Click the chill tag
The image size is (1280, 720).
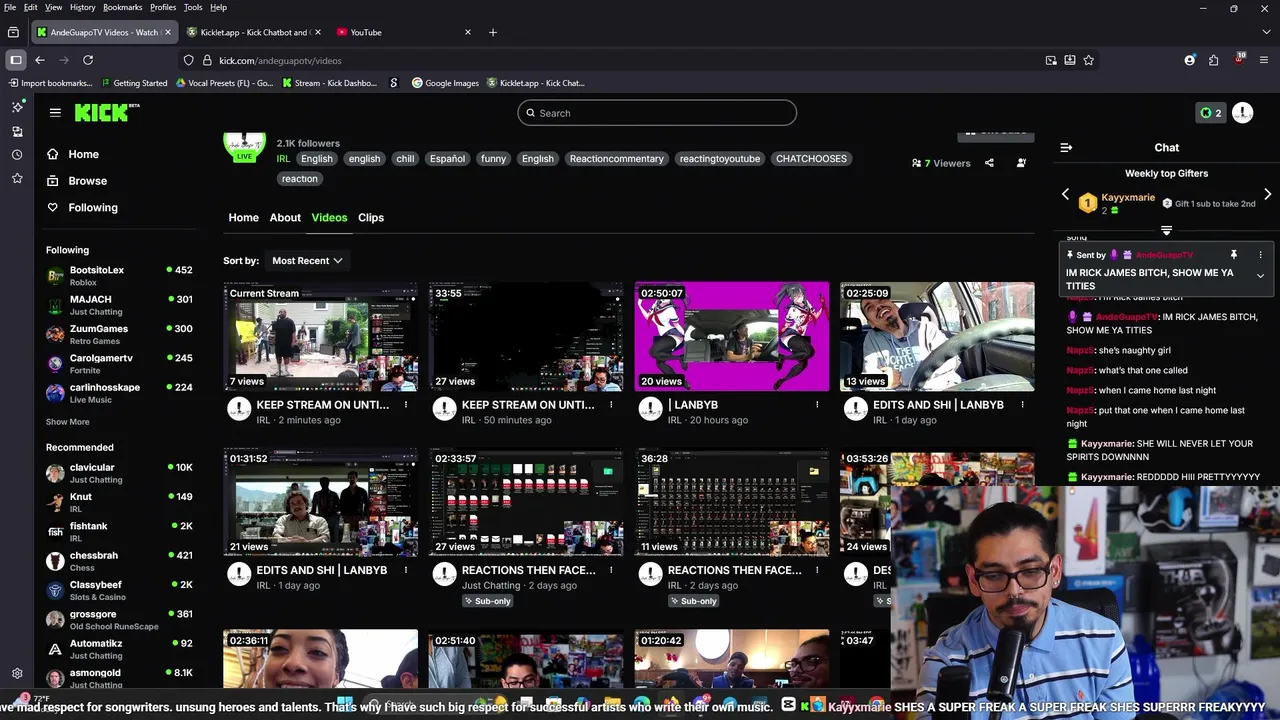(405, 159)
